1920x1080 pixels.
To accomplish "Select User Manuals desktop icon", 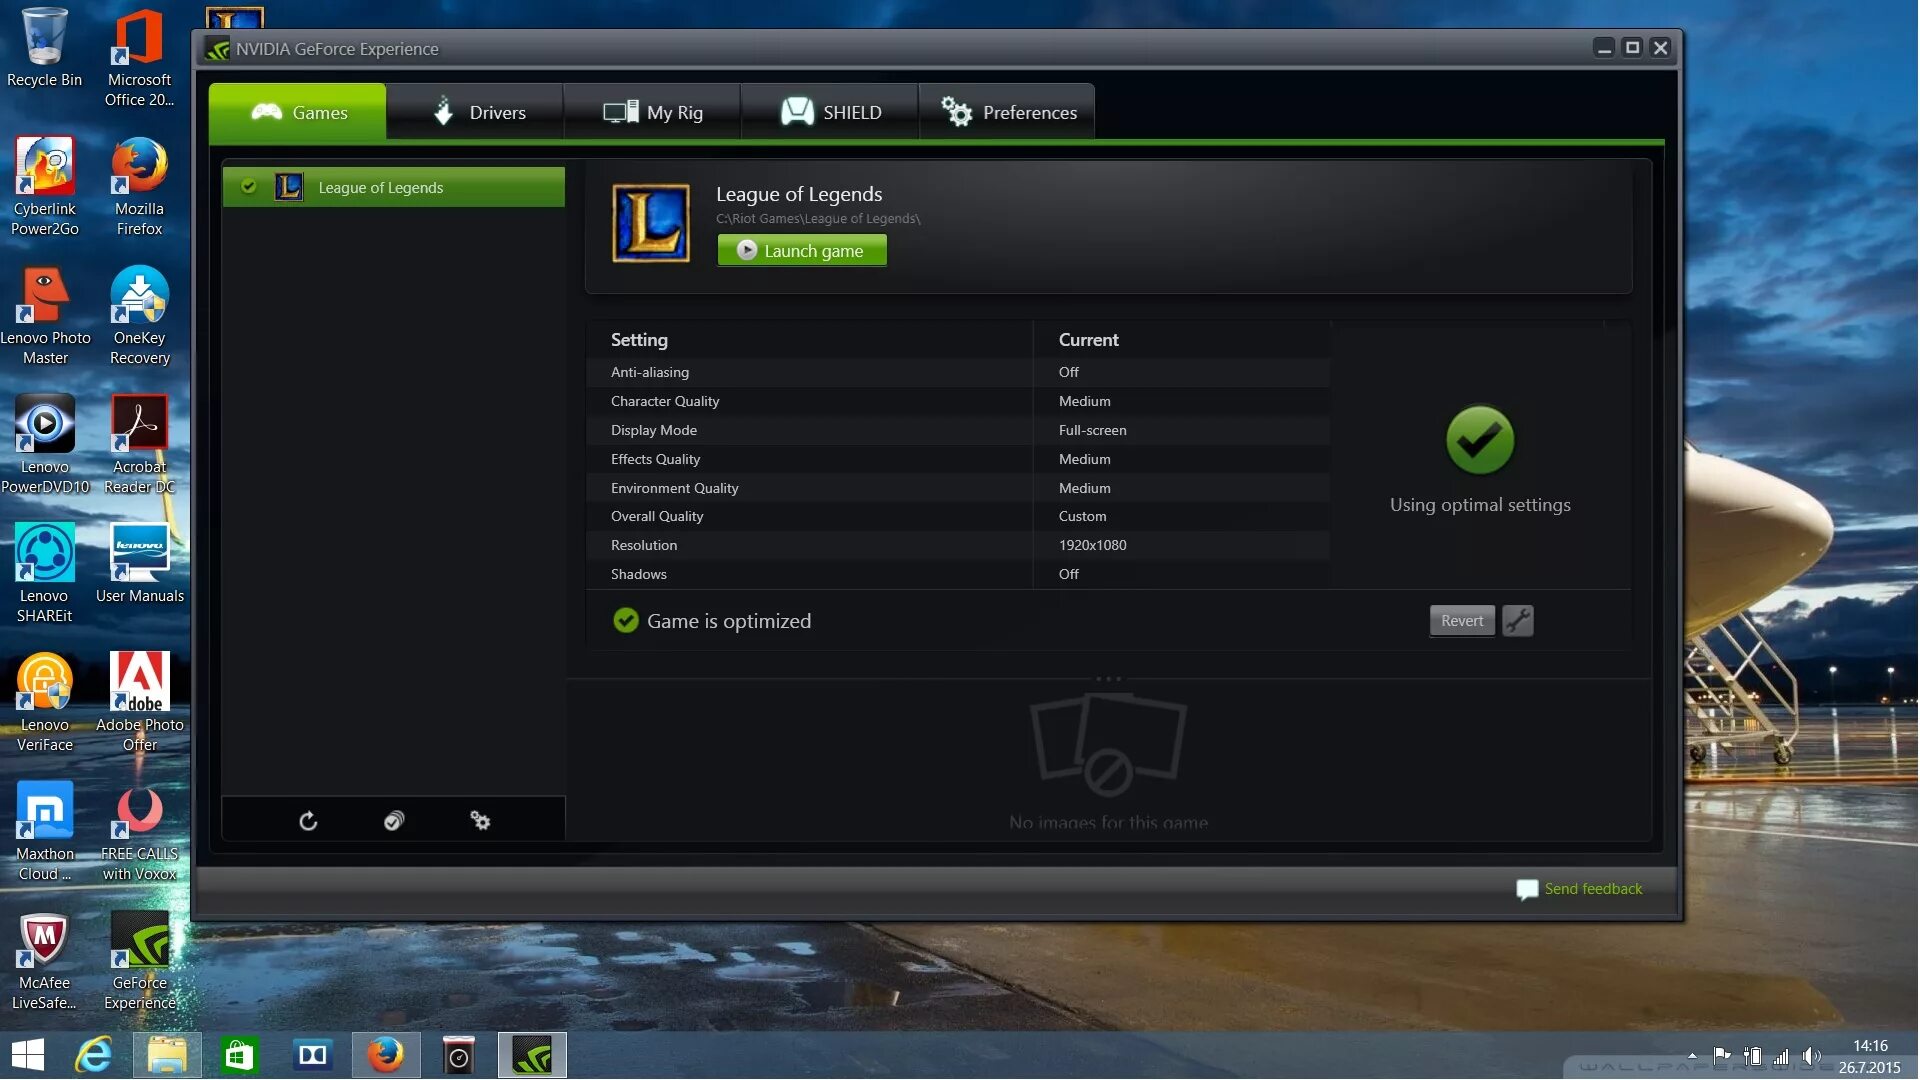I will click(139, 564).
